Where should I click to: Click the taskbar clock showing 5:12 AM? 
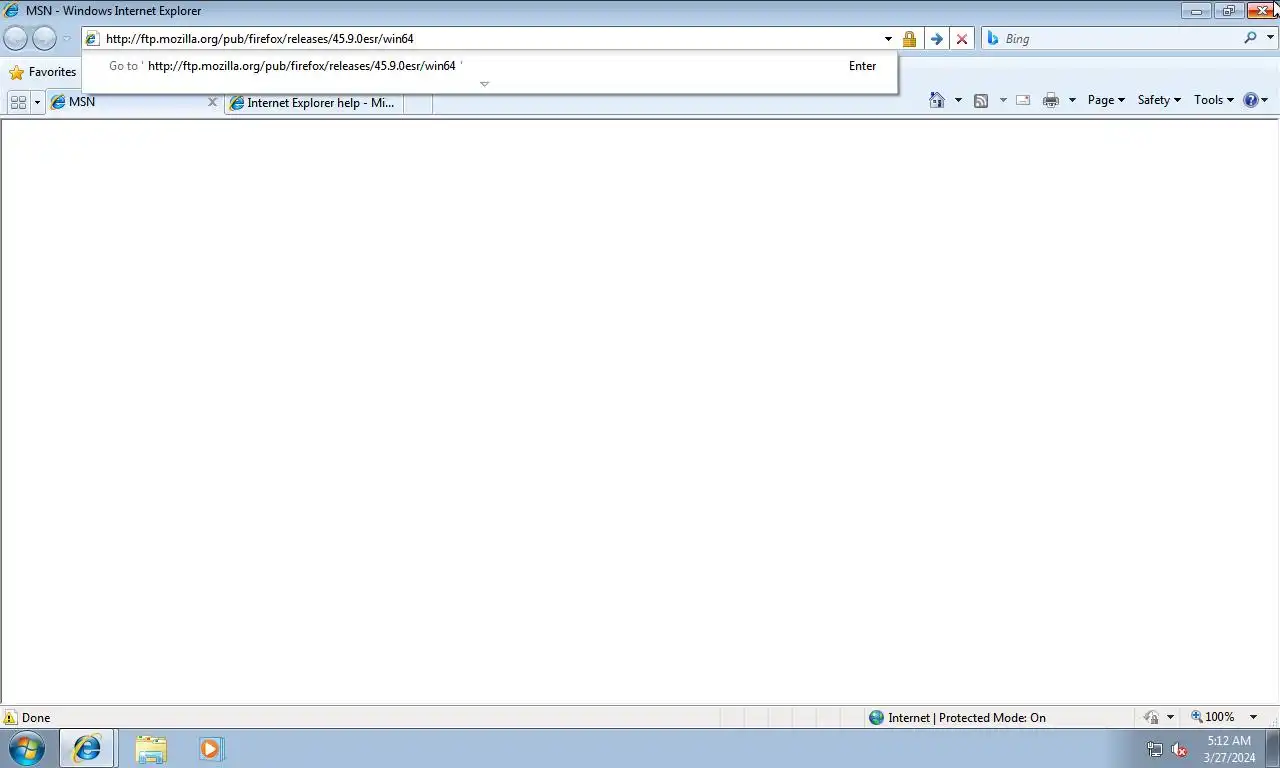point(1229,749)
